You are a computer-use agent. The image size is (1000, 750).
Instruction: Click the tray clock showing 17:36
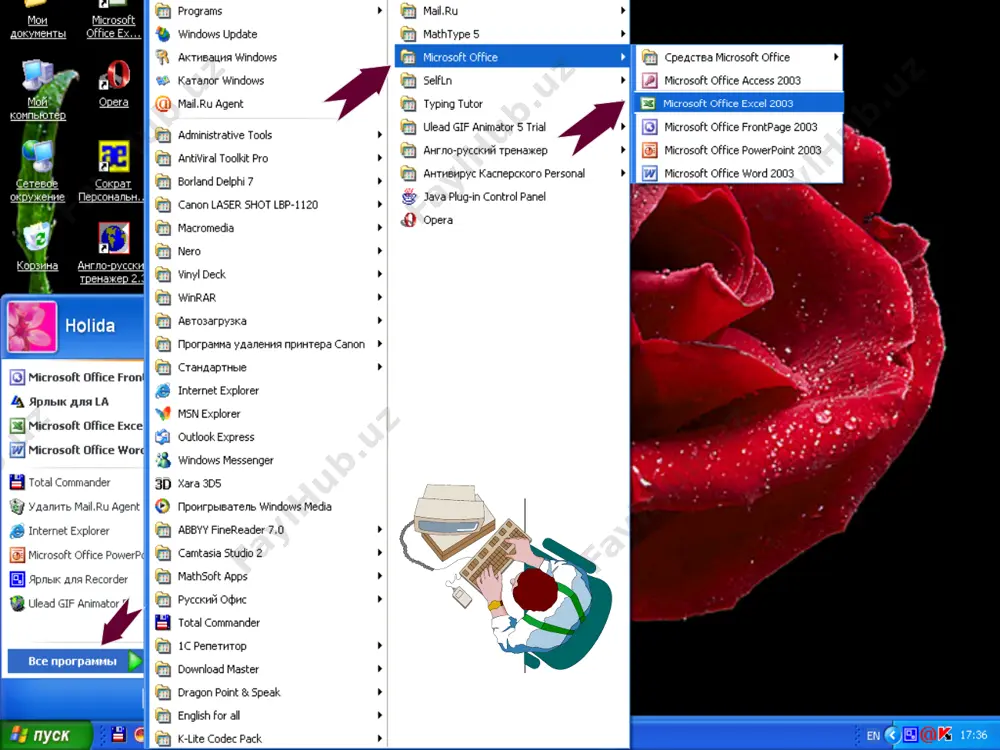[973, 735]
